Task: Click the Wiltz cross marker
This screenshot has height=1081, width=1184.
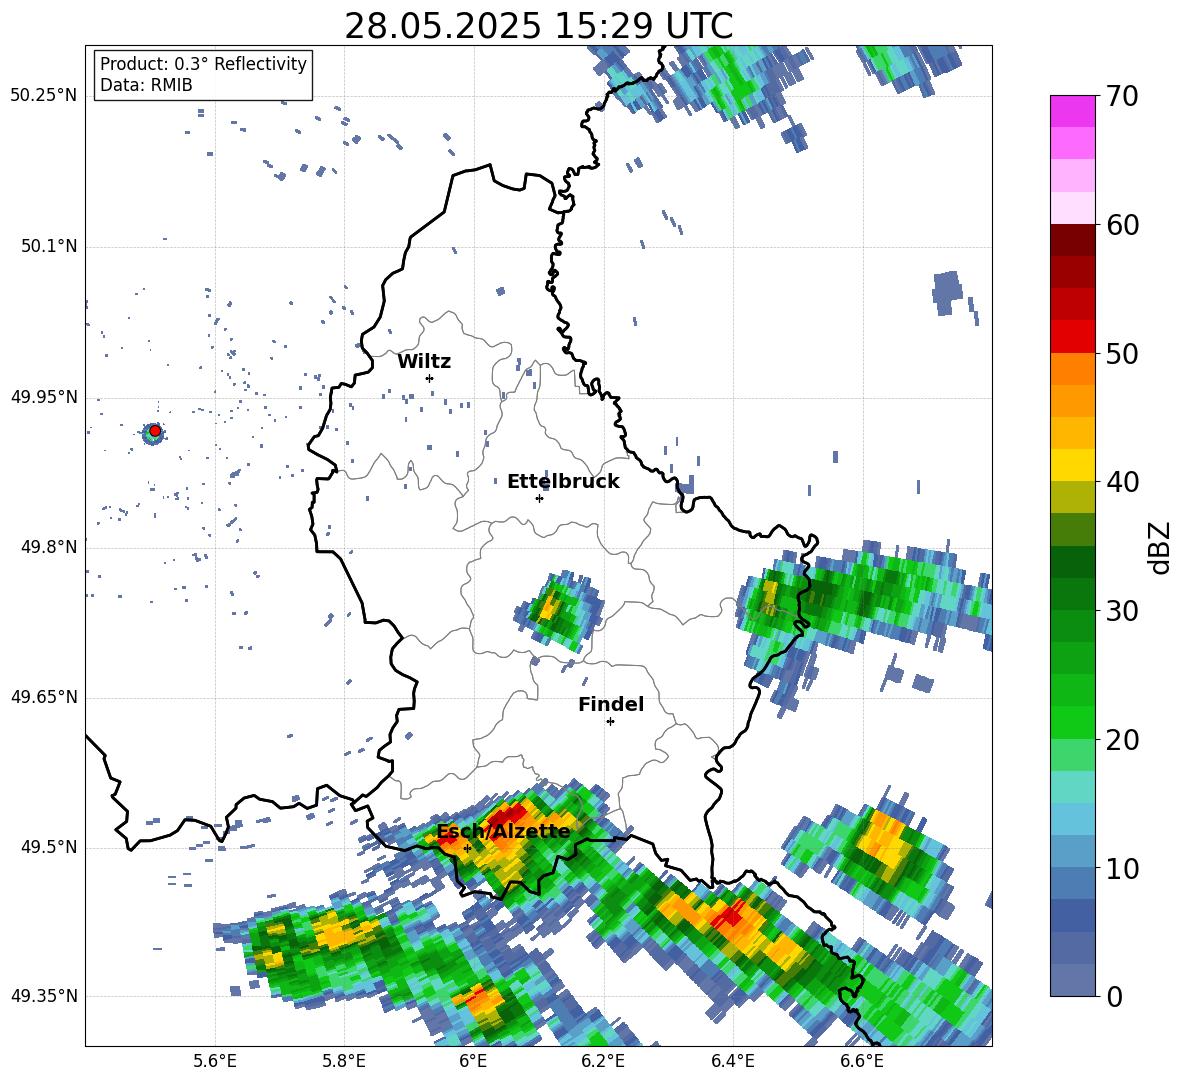Action: click(x=430, y=378)
